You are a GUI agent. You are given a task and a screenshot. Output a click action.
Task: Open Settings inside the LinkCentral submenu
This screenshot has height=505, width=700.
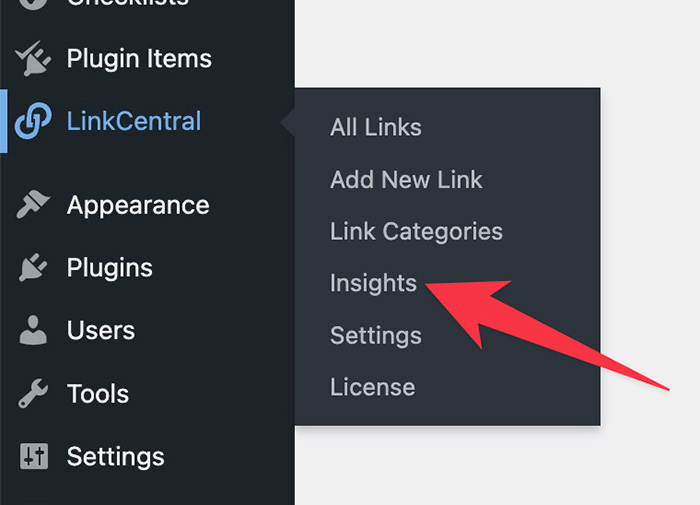(x=376, y=336)
